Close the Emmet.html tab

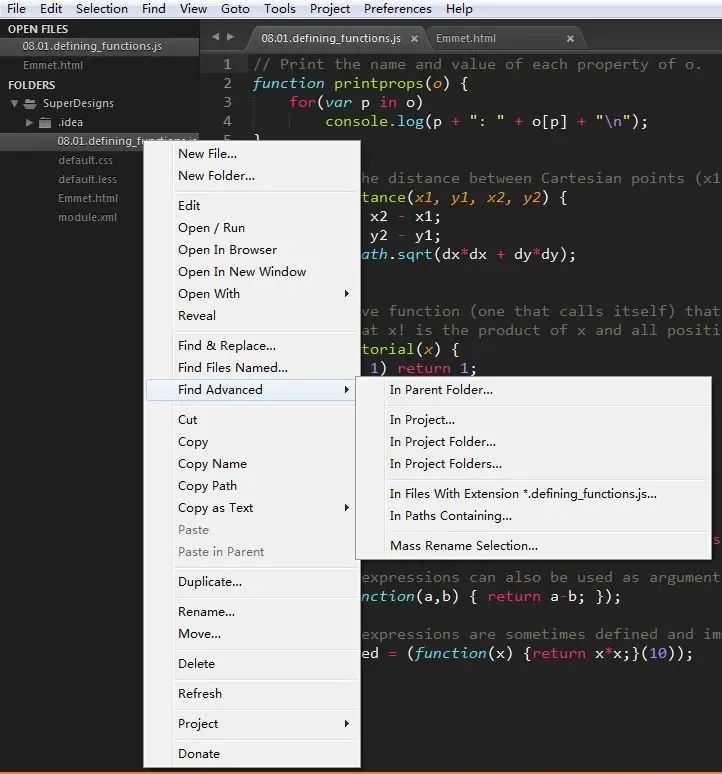[x=570, y=39]
